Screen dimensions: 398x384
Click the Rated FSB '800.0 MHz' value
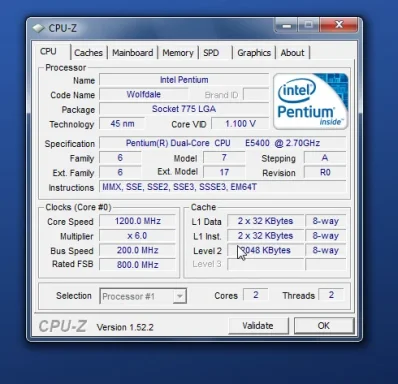(138, 265)
